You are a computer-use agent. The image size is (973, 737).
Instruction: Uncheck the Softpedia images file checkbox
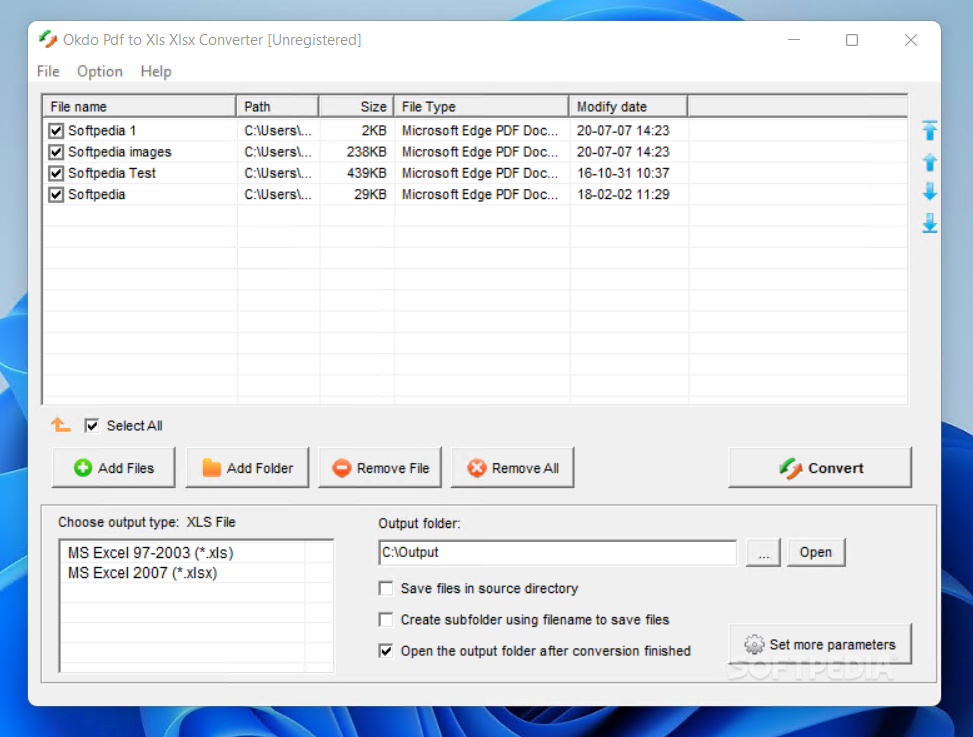pos(56,152)
